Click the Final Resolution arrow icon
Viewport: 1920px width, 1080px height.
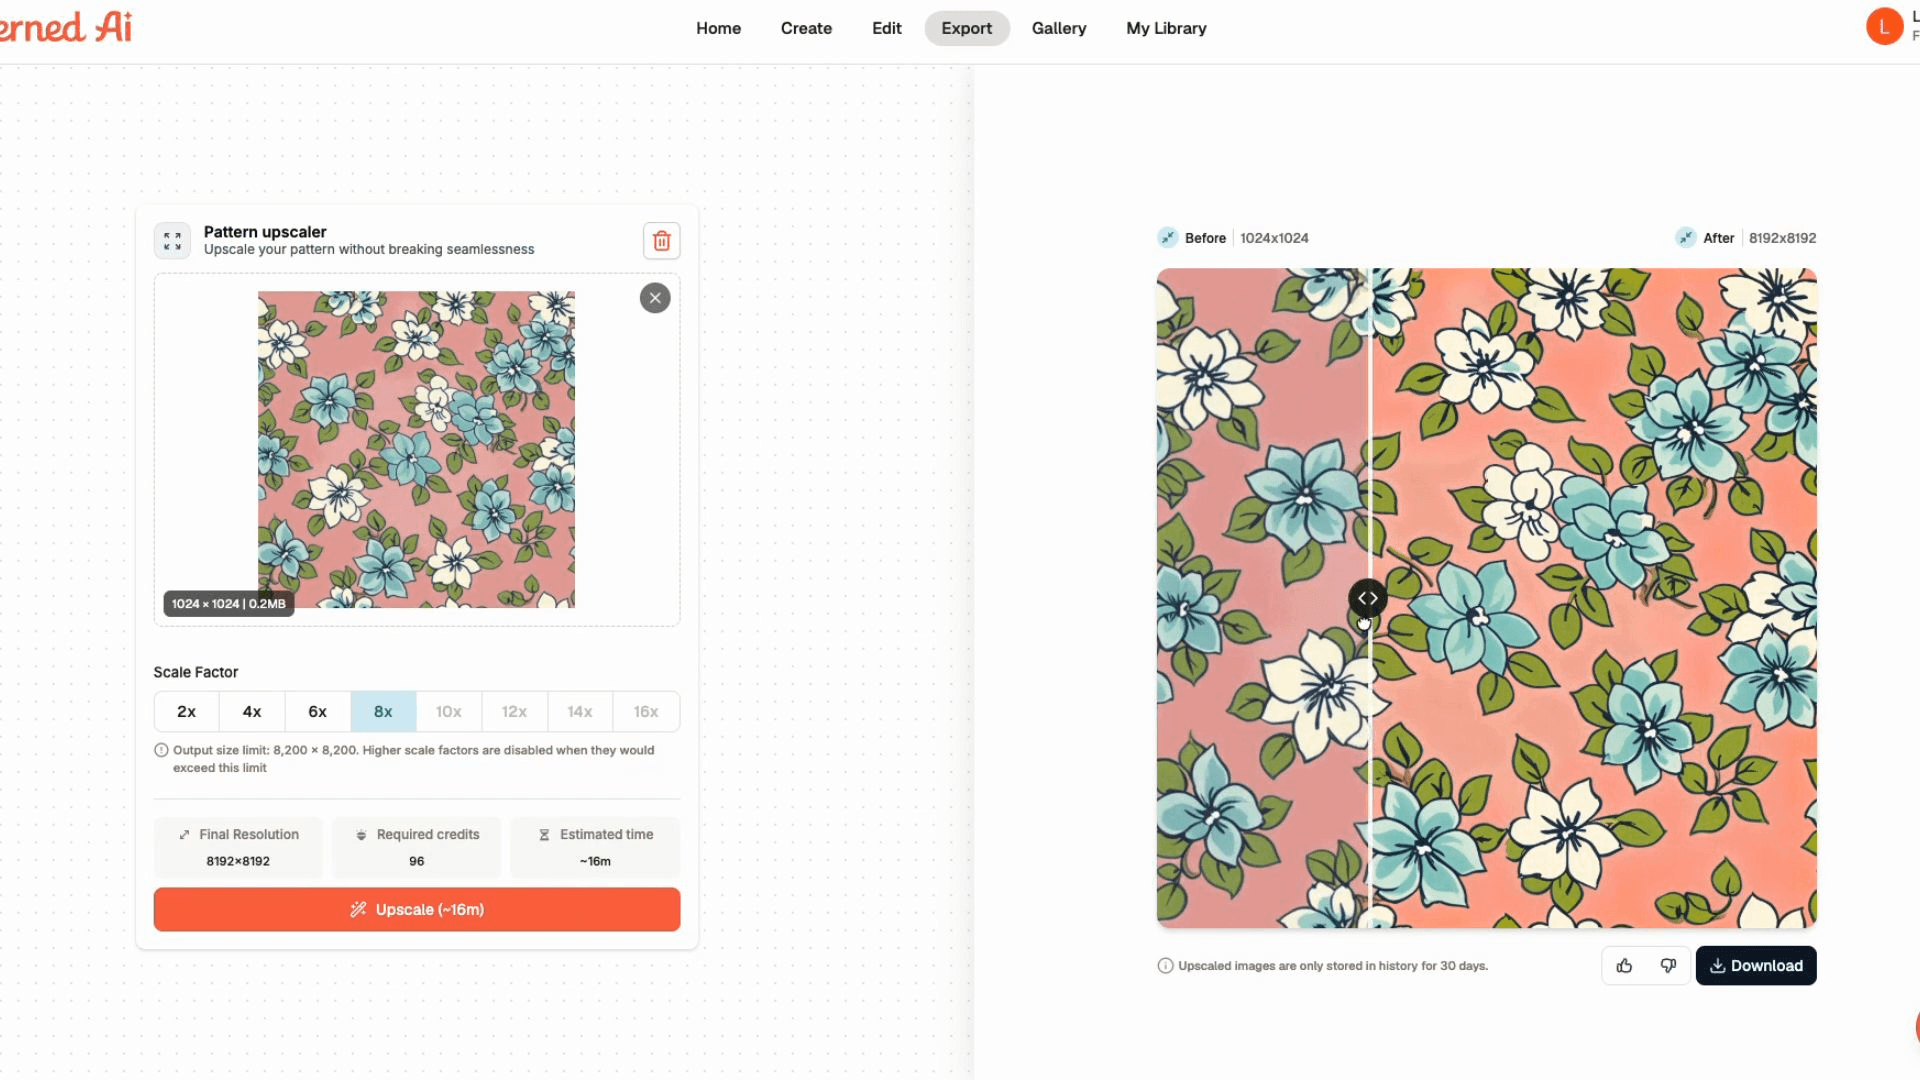coord(184,835)
